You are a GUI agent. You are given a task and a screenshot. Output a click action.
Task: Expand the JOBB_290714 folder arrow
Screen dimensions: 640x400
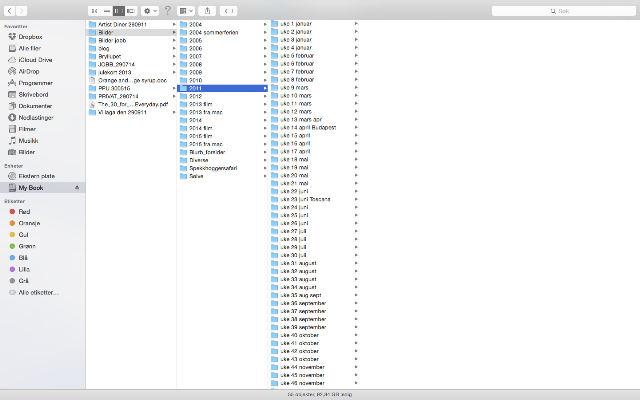174,64
